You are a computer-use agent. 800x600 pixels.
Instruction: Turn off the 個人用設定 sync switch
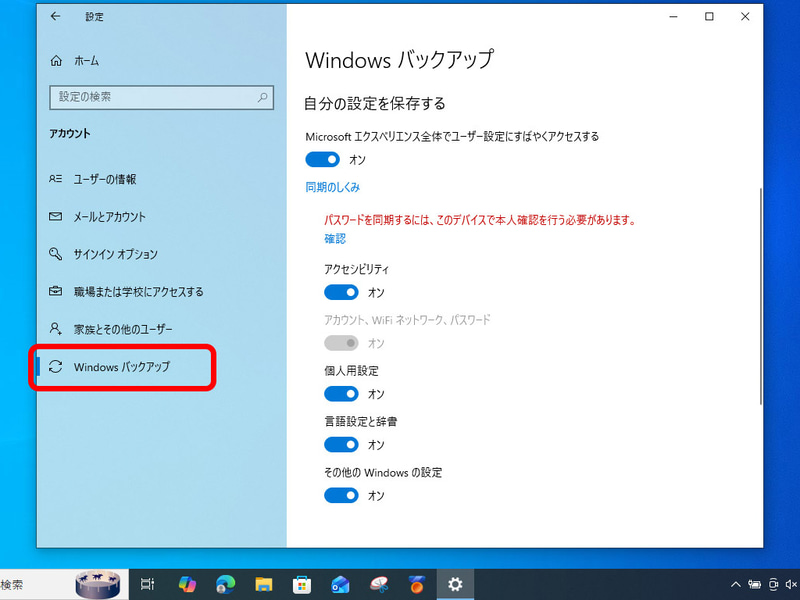342,393
